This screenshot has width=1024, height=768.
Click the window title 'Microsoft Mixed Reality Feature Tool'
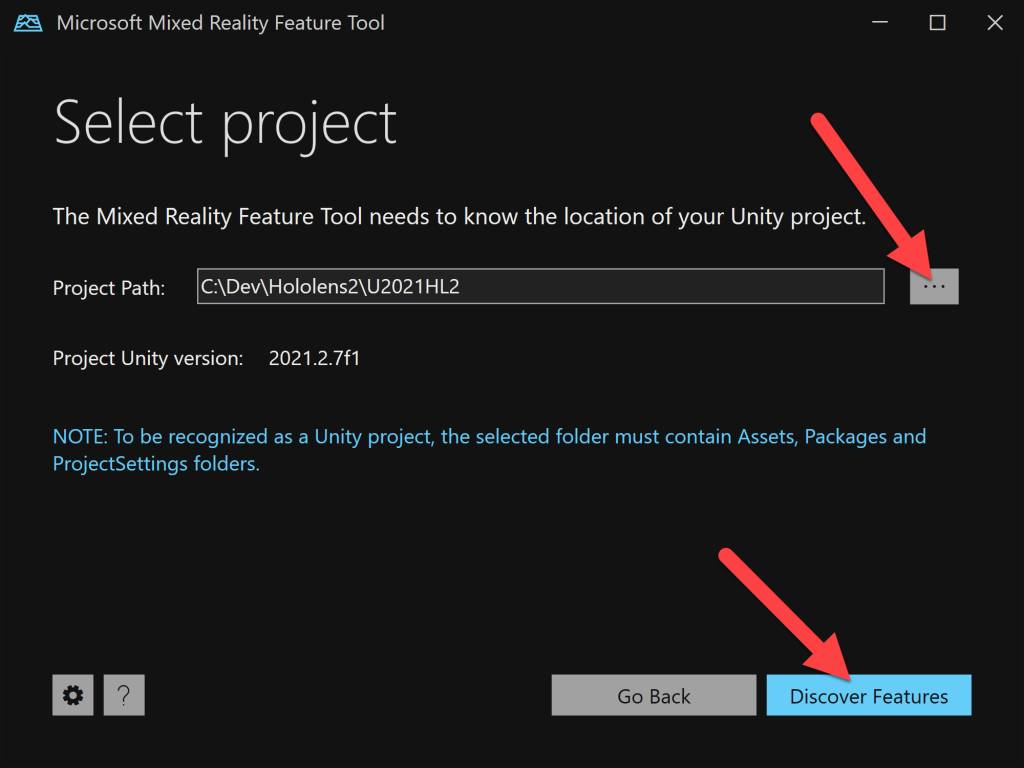(221, 23)
